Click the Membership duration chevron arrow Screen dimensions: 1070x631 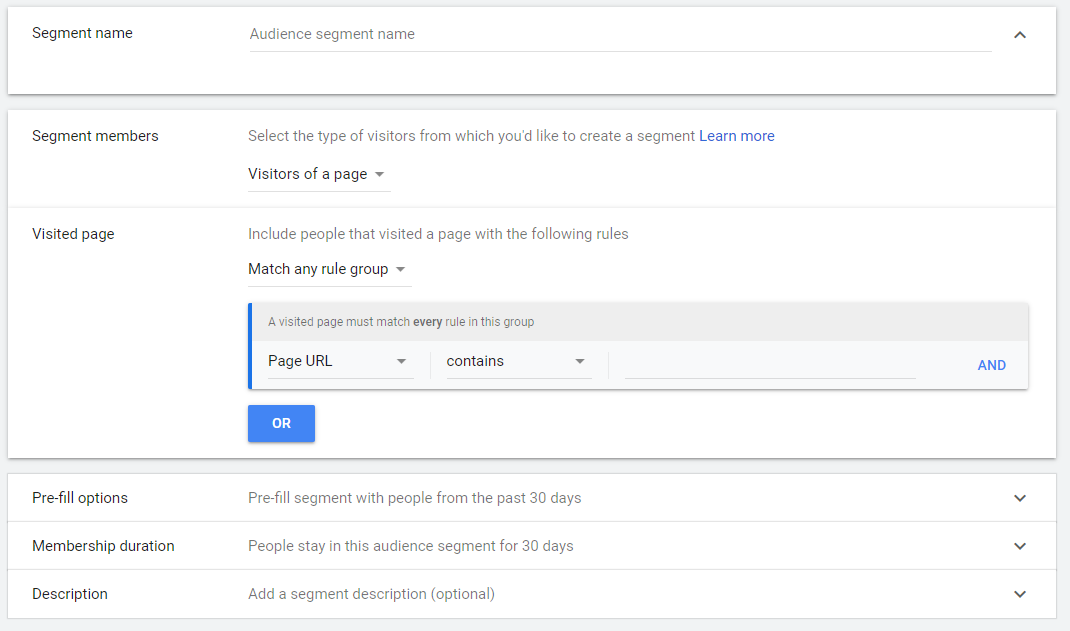pyautogui.click(x=1019, y=546)
